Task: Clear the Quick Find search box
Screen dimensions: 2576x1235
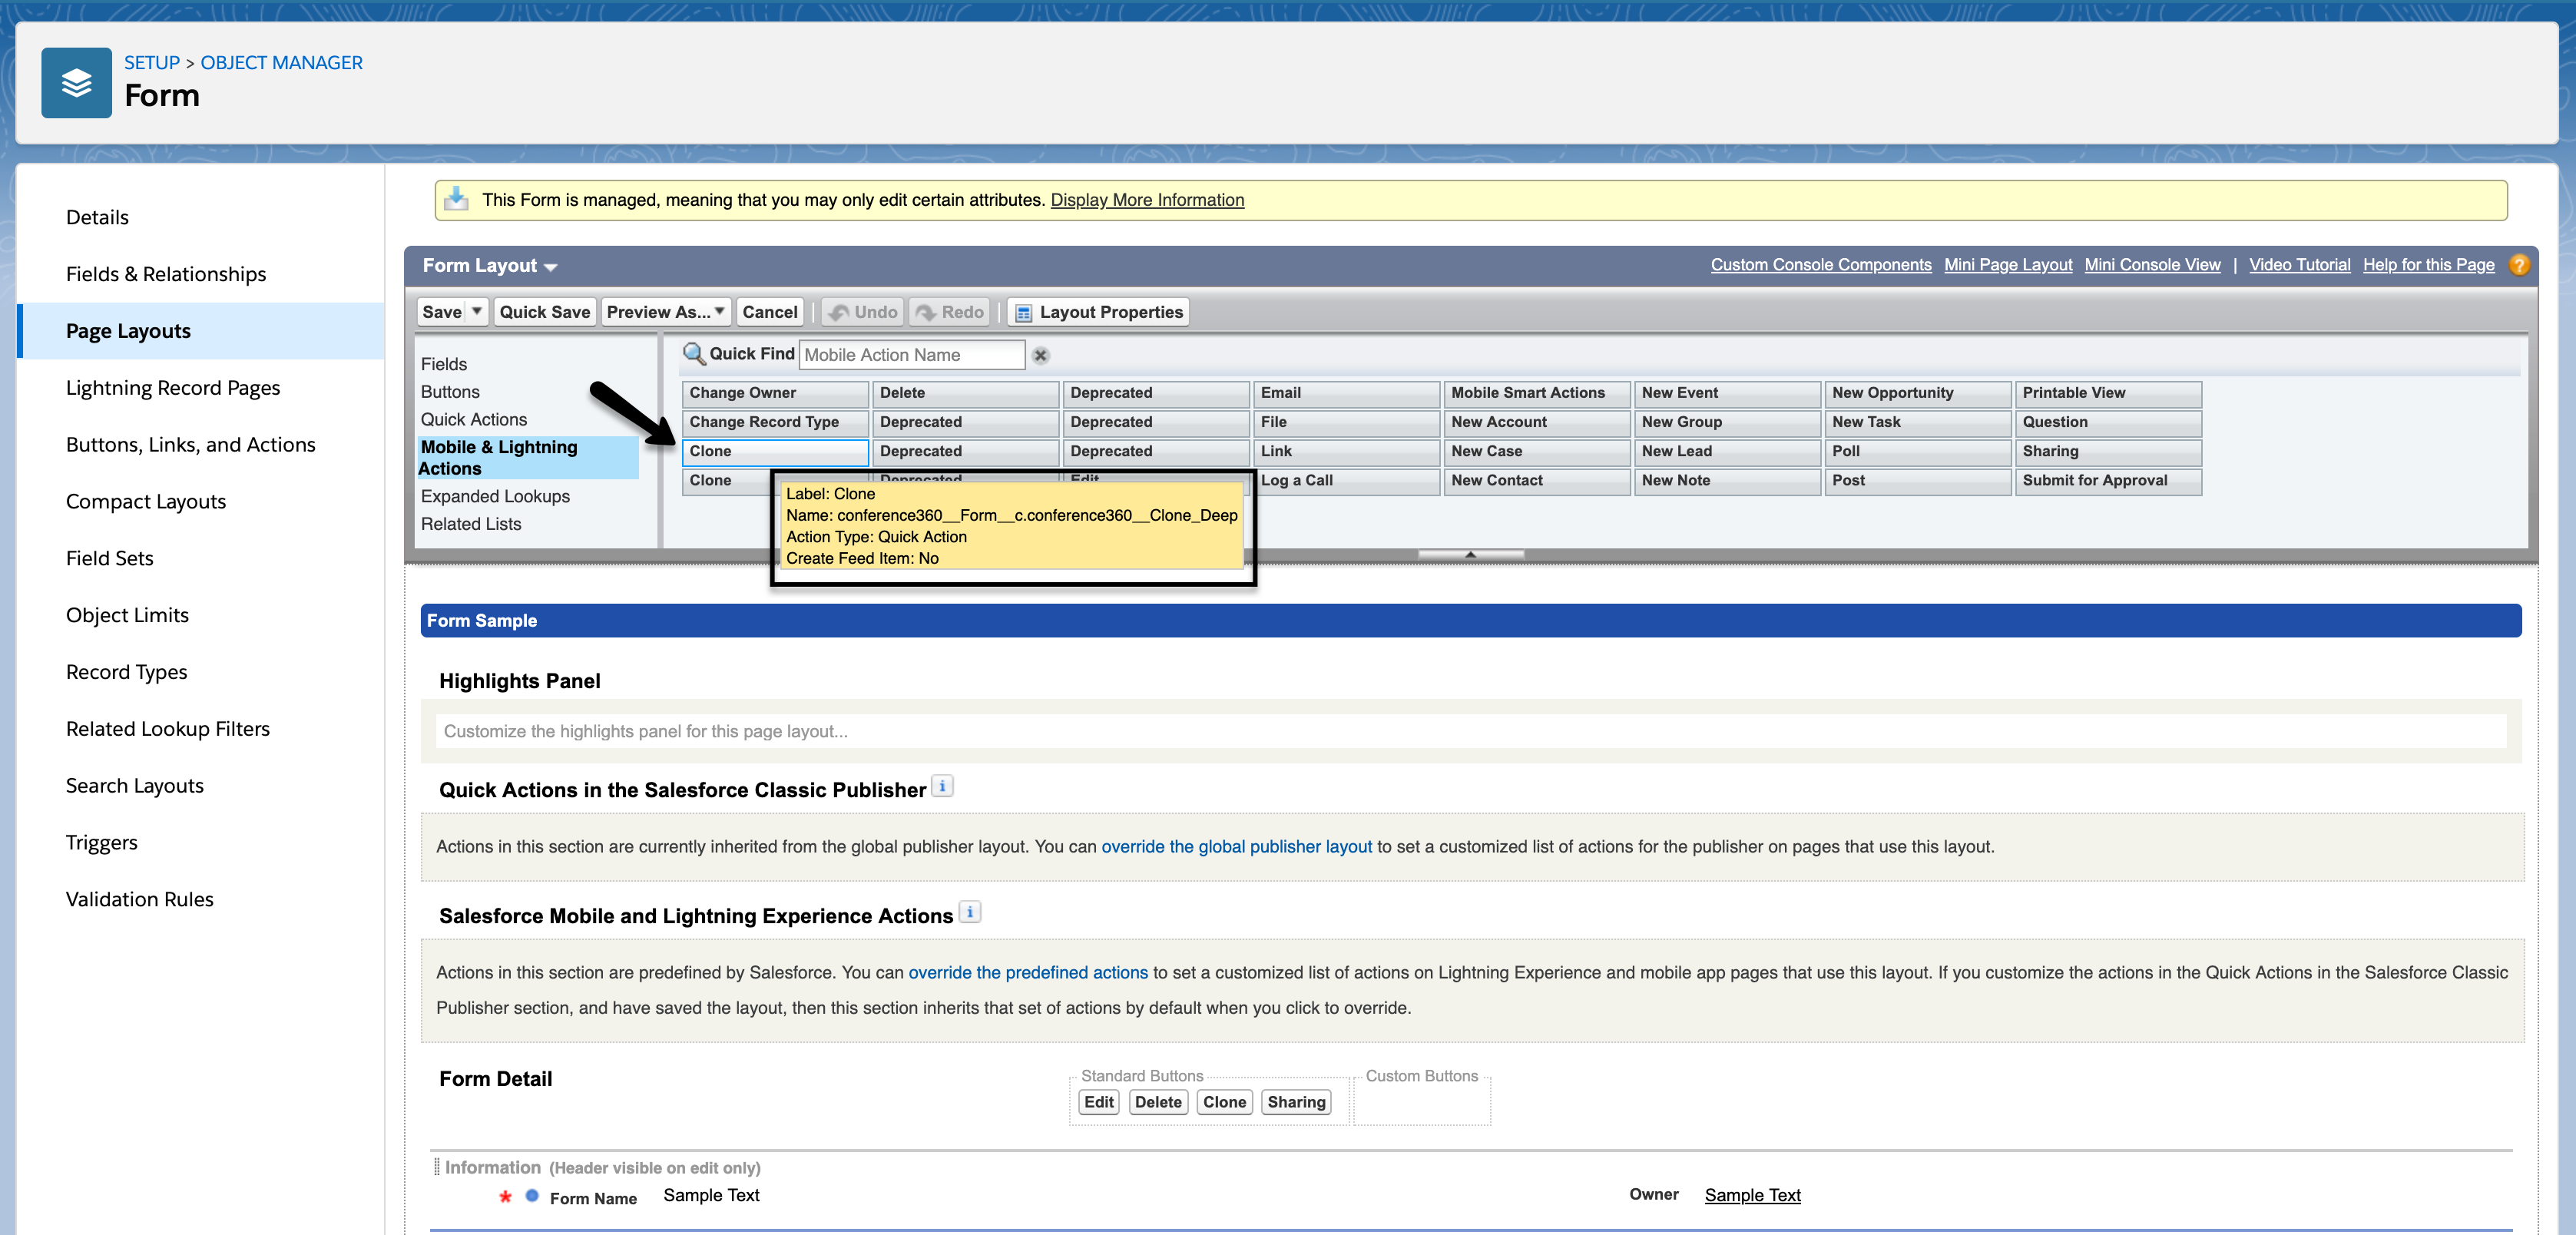Action: coord(1040,355)
